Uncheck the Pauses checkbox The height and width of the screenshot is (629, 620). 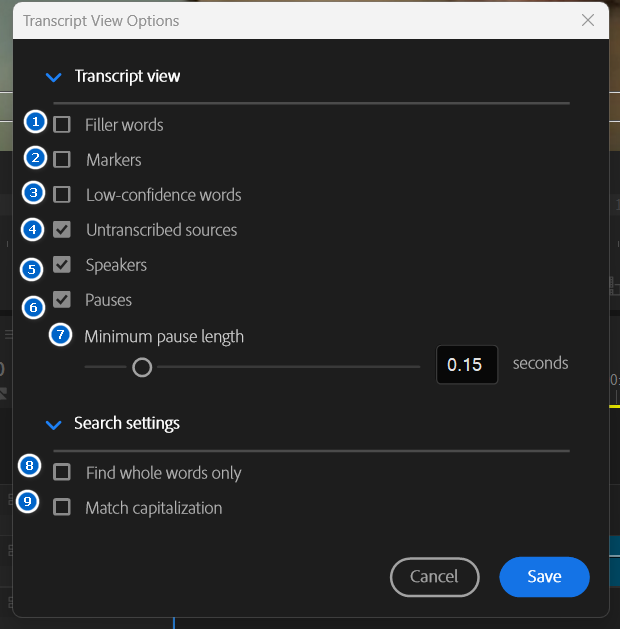[62, 300]
